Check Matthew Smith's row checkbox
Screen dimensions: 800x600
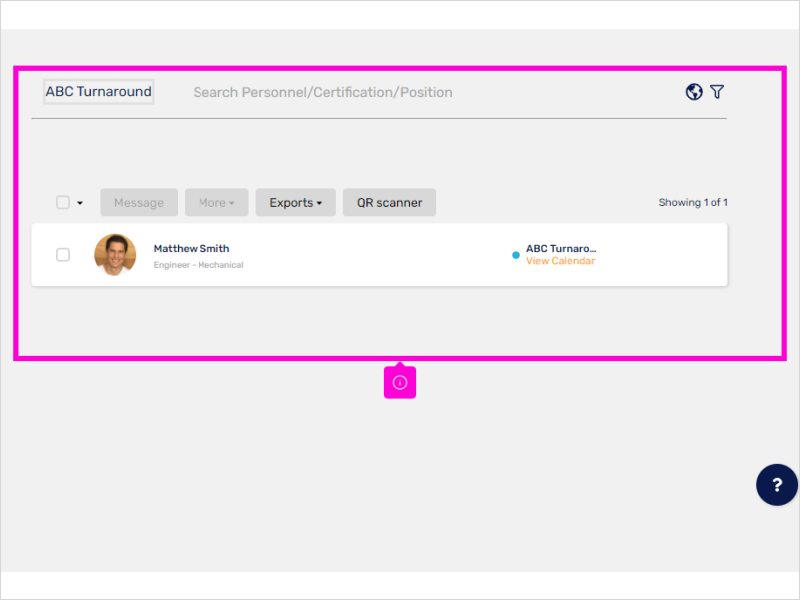(x=63, y=255)
